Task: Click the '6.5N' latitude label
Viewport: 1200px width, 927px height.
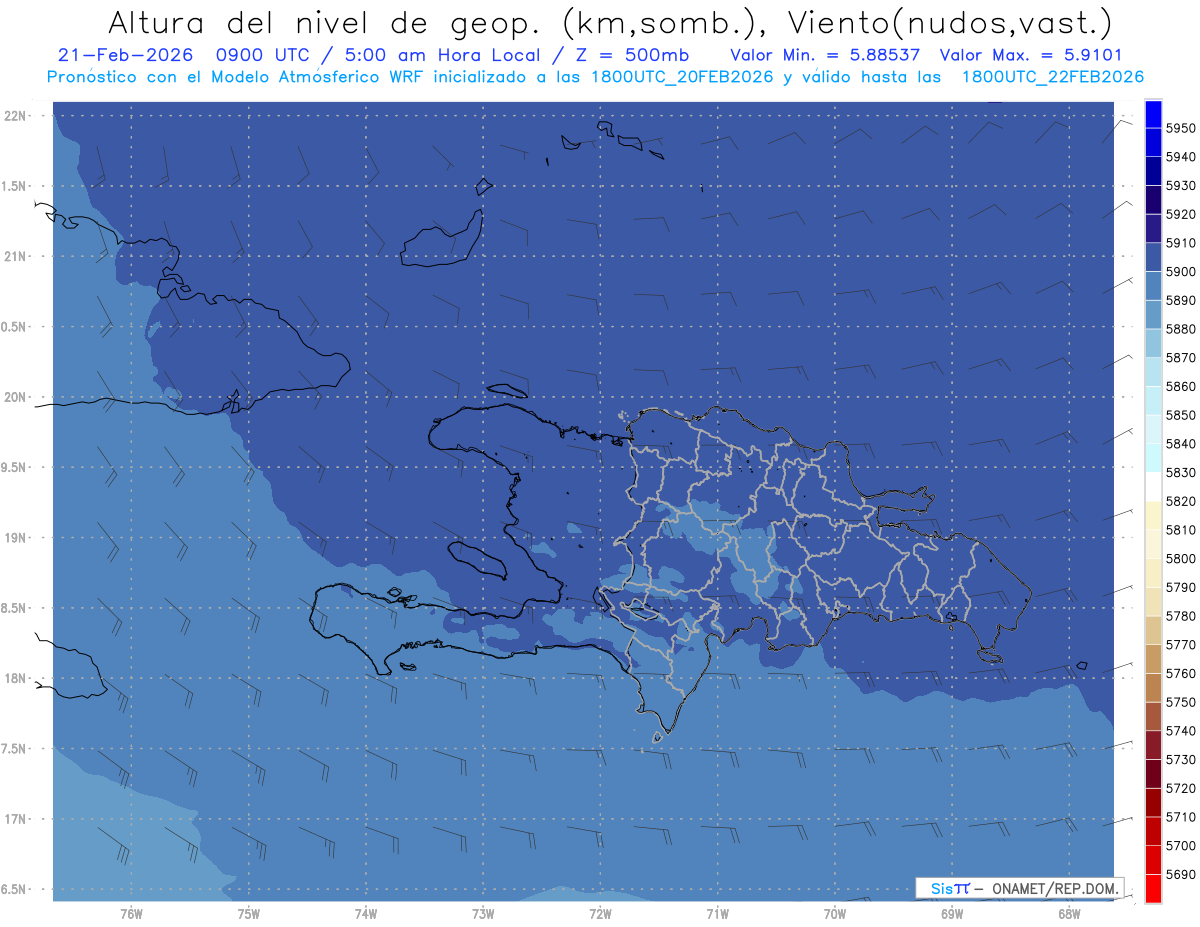Action: (14, 890)
